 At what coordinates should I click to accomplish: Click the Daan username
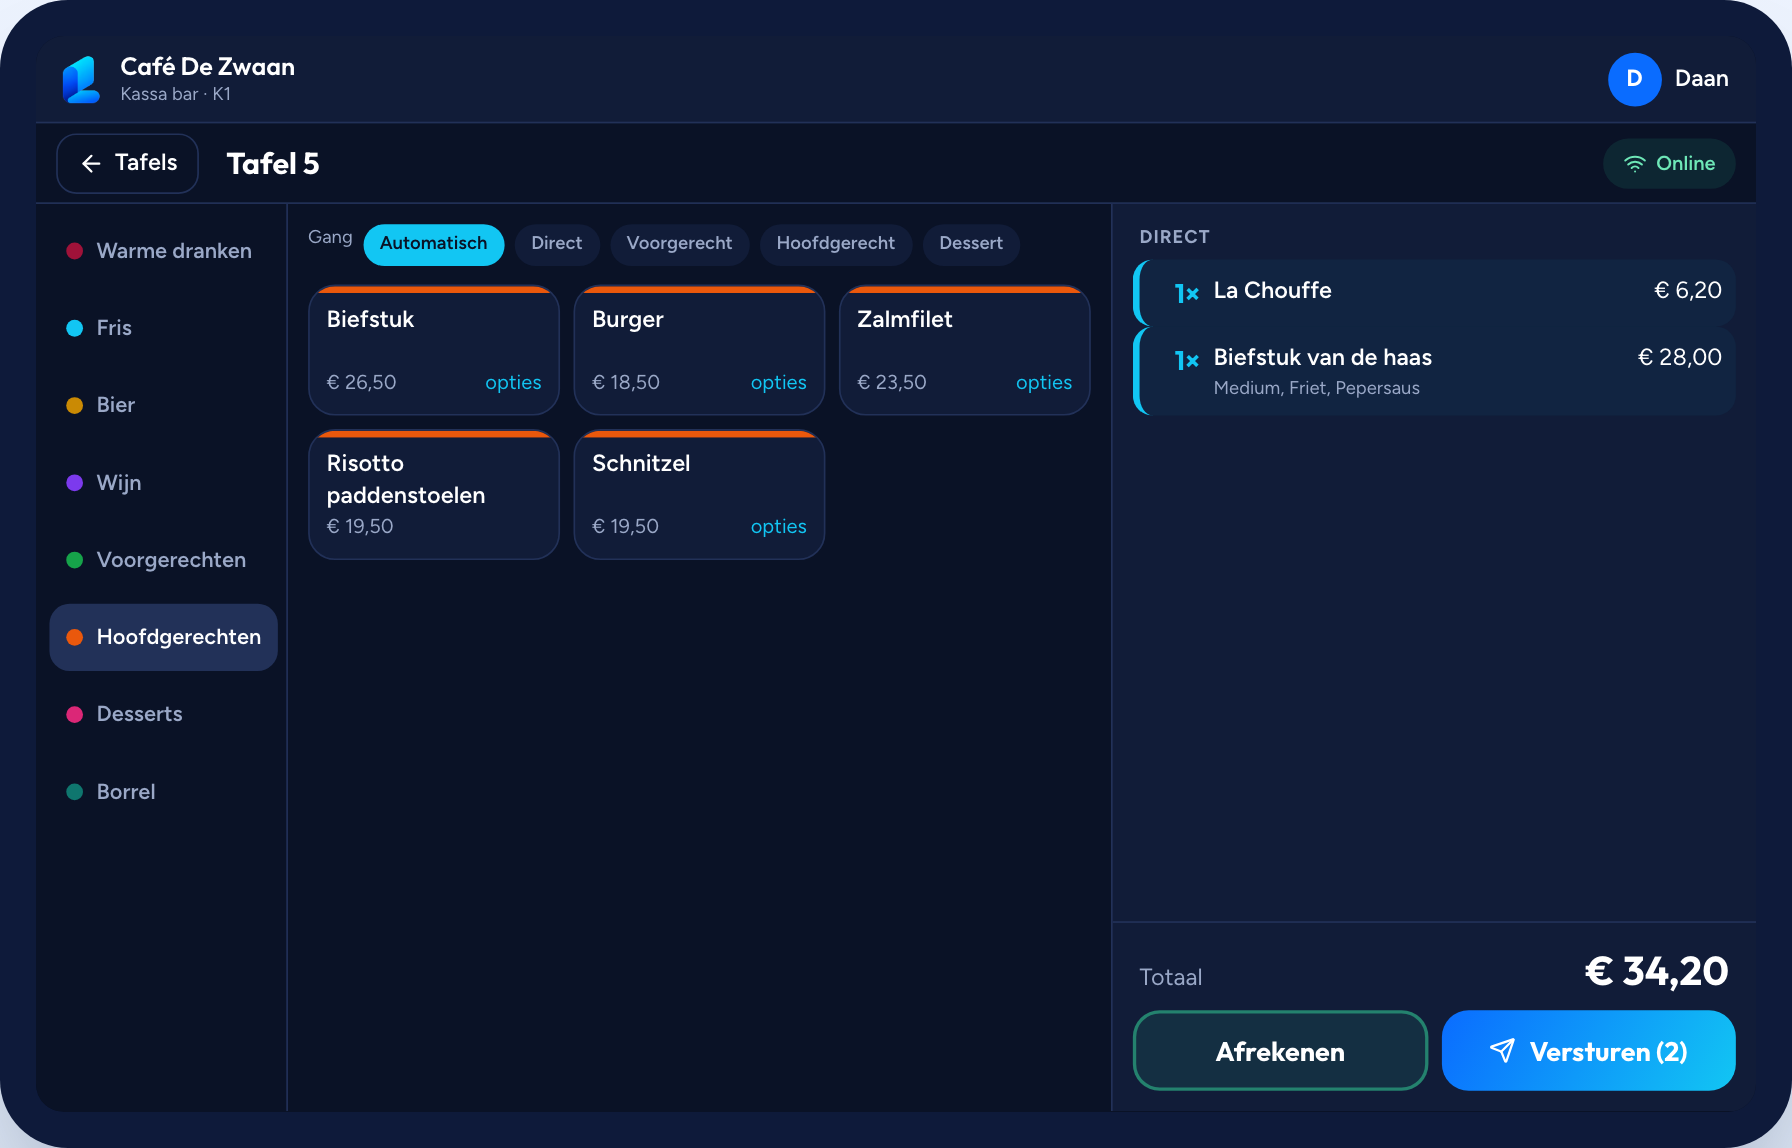[x=1701, y=79]
